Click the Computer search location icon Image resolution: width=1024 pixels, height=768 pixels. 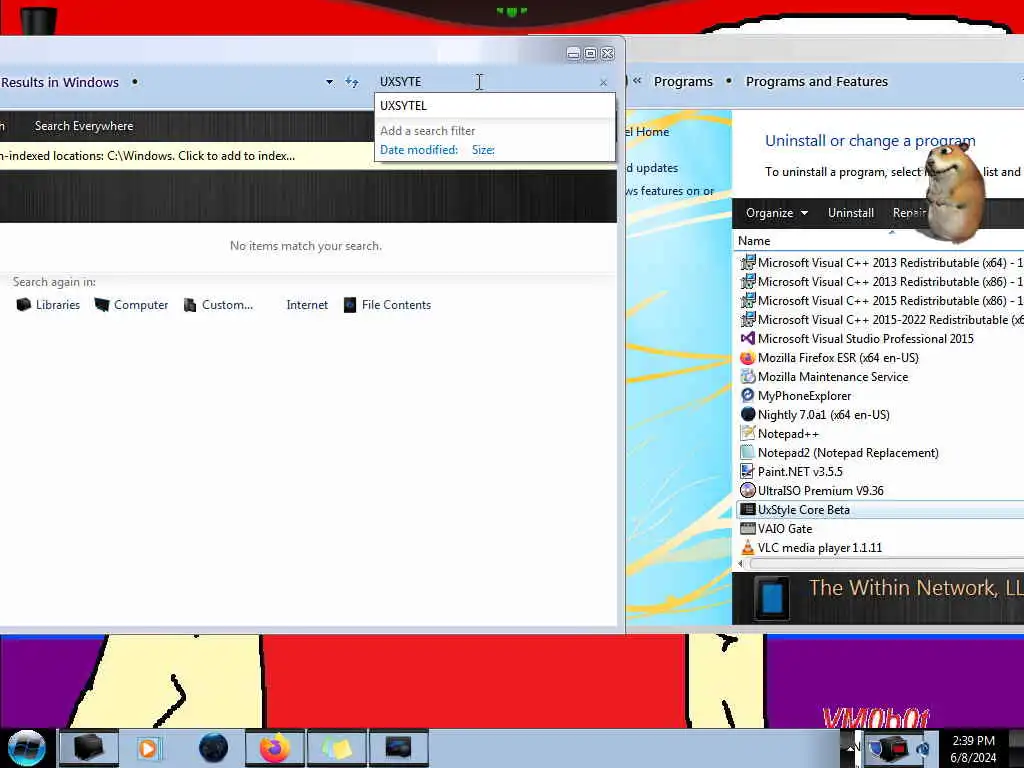coord(102,304)
